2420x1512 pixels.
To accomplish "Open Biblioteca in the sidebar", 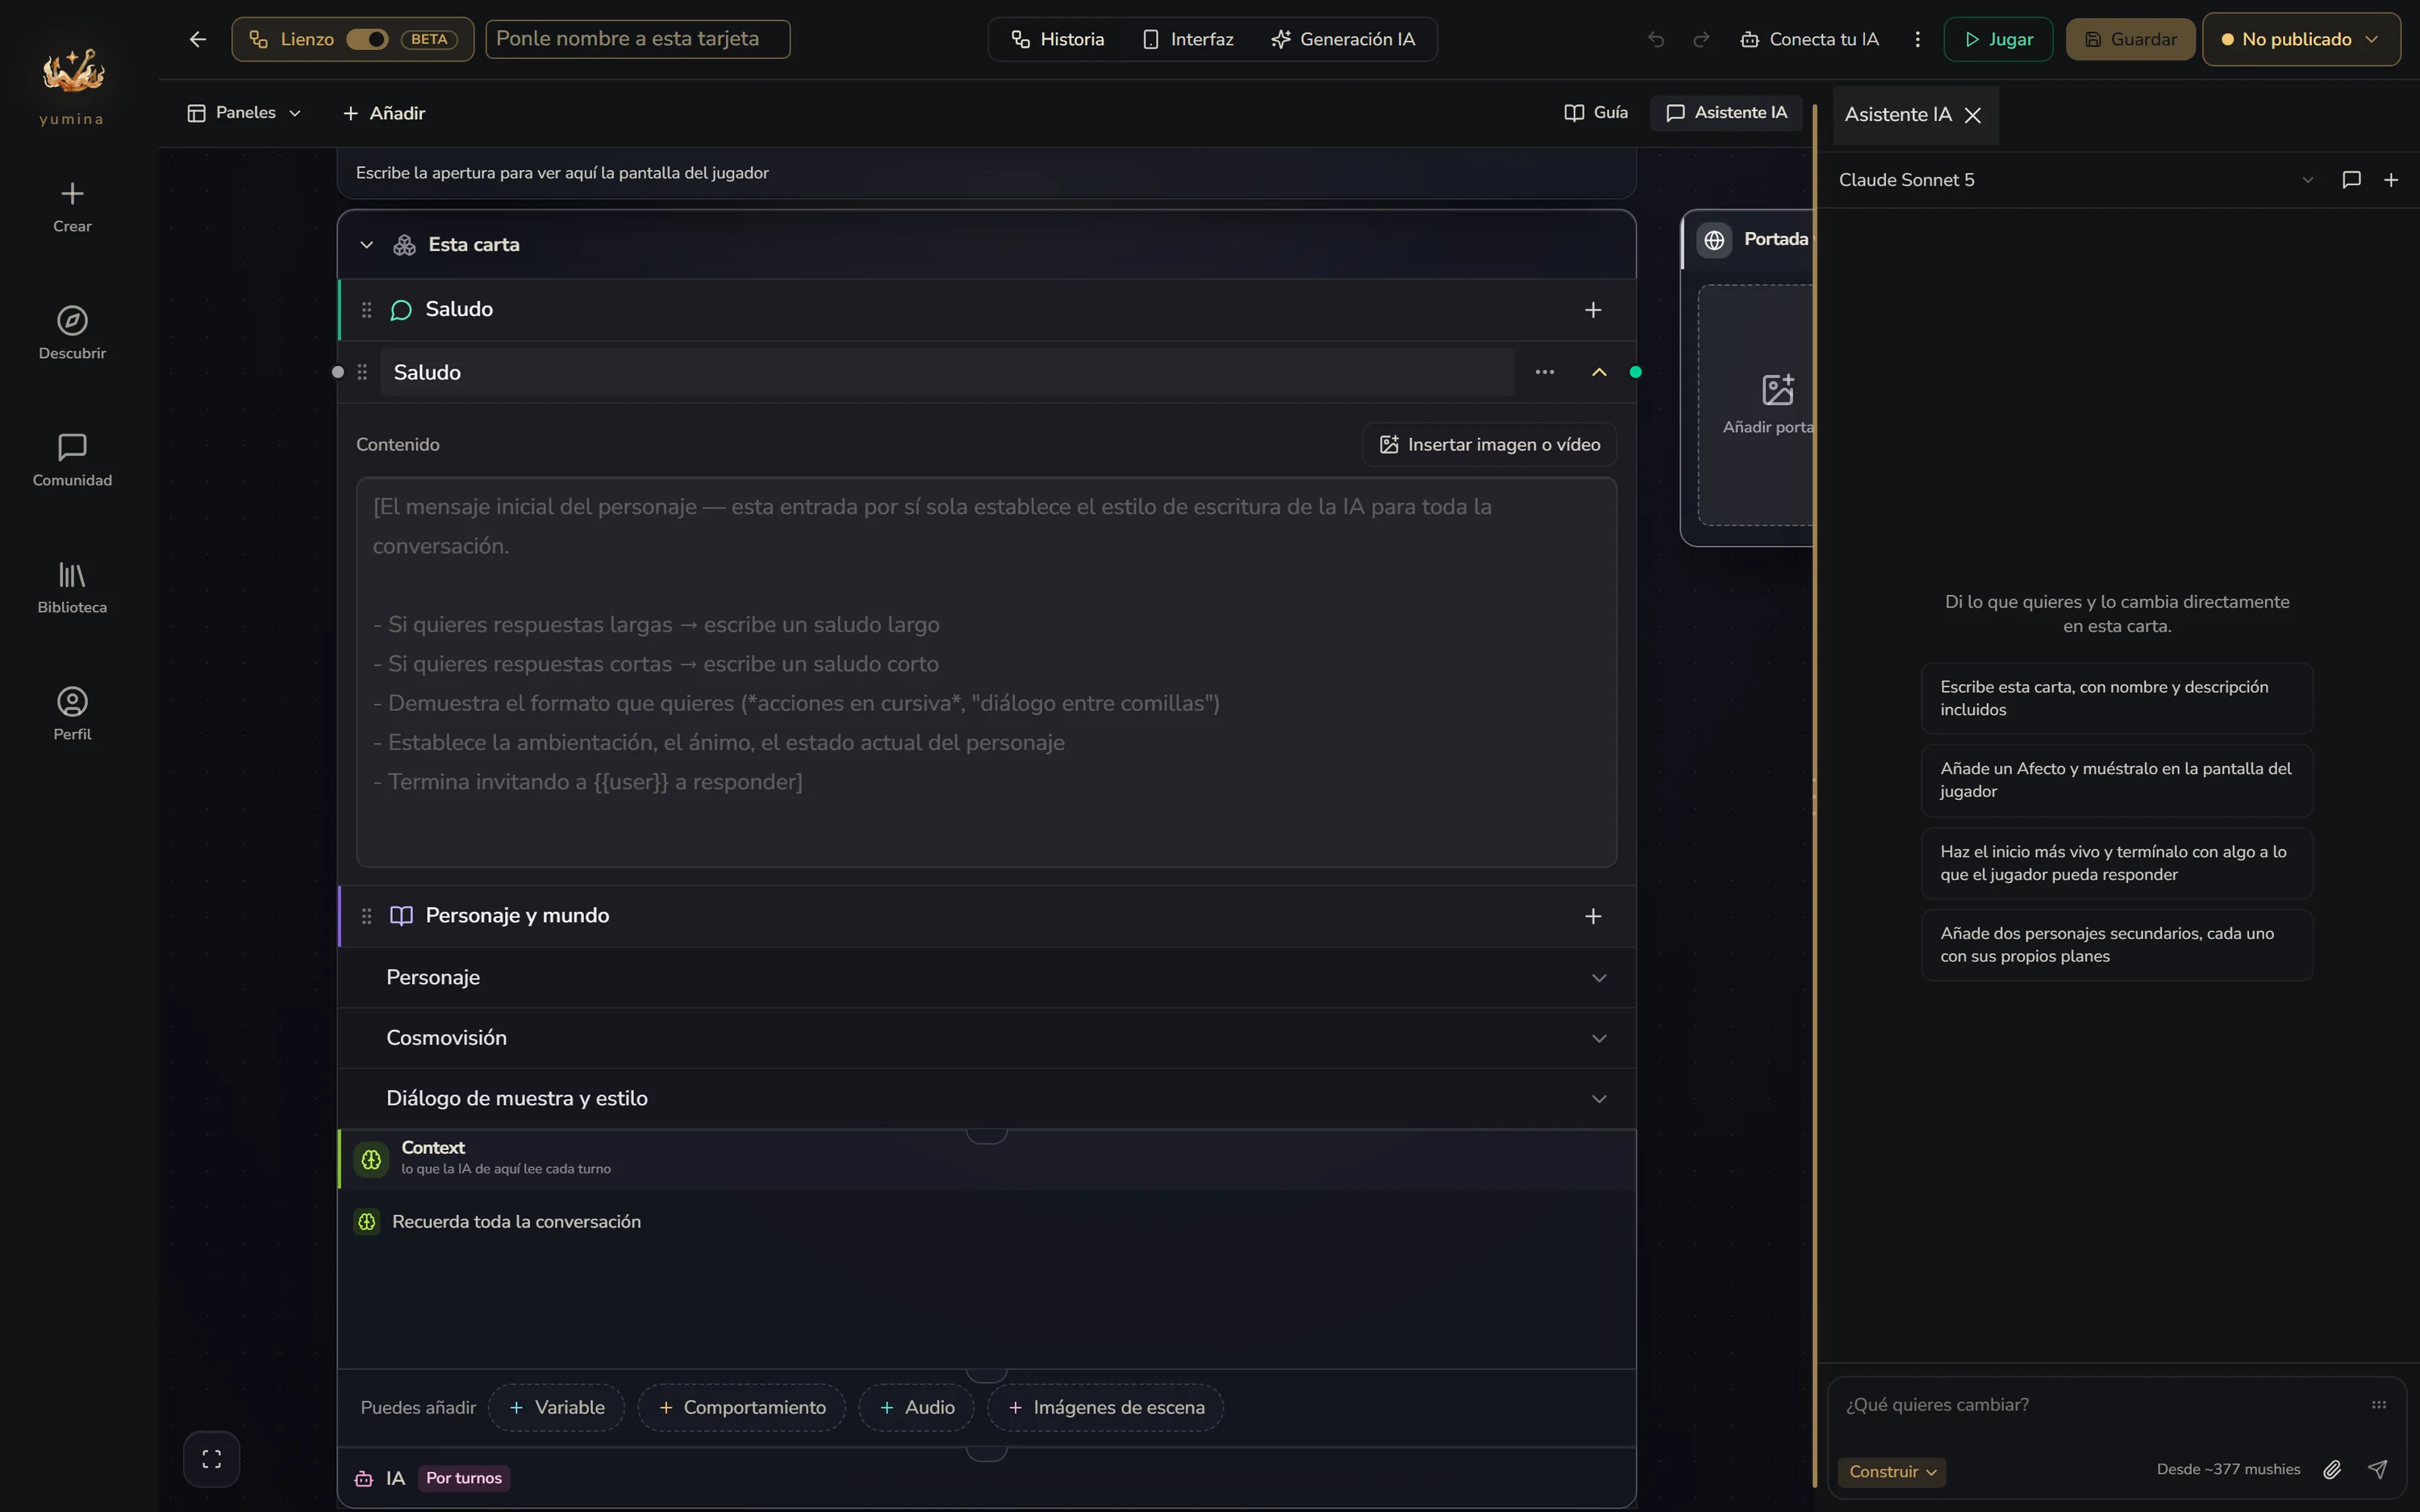I will 72,587.
